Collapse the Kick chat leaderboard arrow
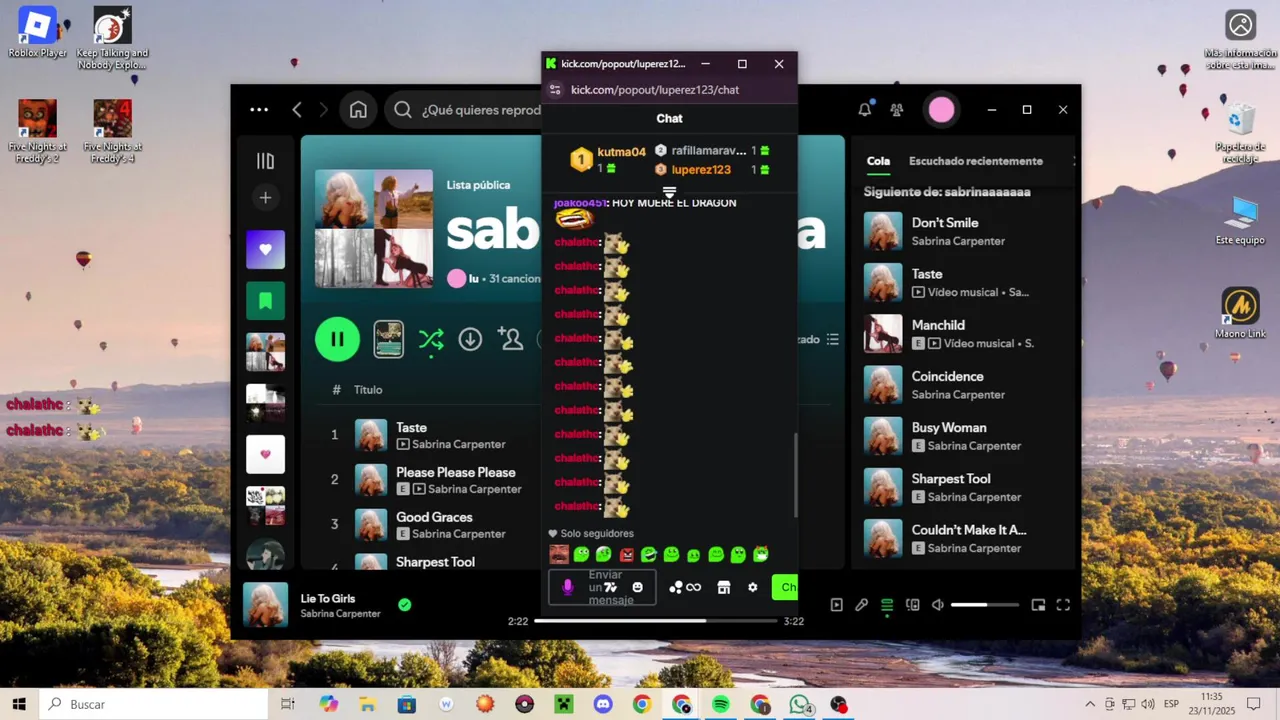 [x=669, y=192]
